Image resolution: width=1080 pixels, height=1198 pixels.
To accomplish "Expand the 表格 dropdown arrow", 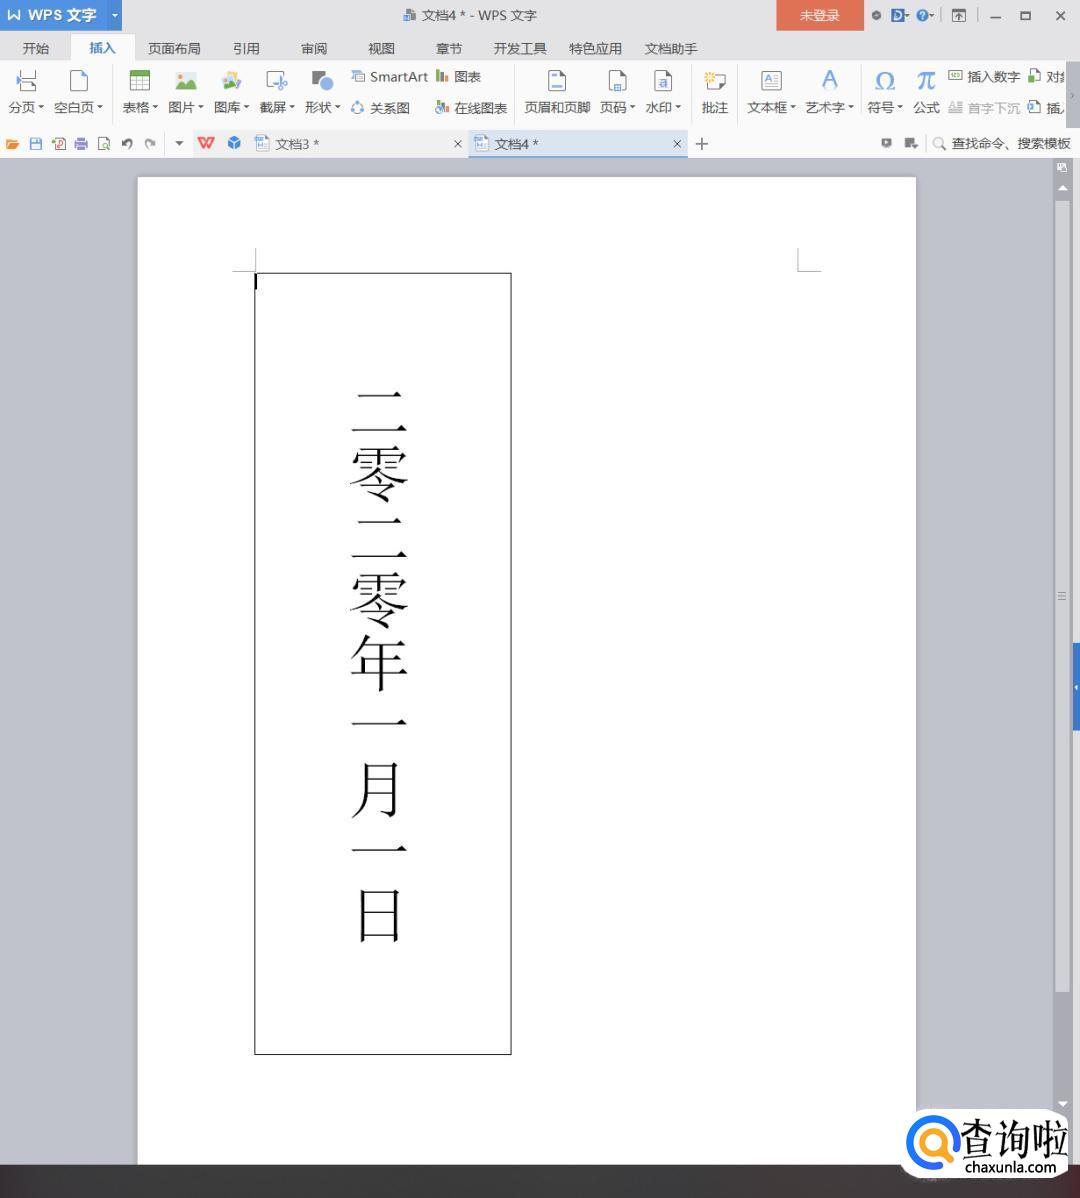I will coord(155,108).
